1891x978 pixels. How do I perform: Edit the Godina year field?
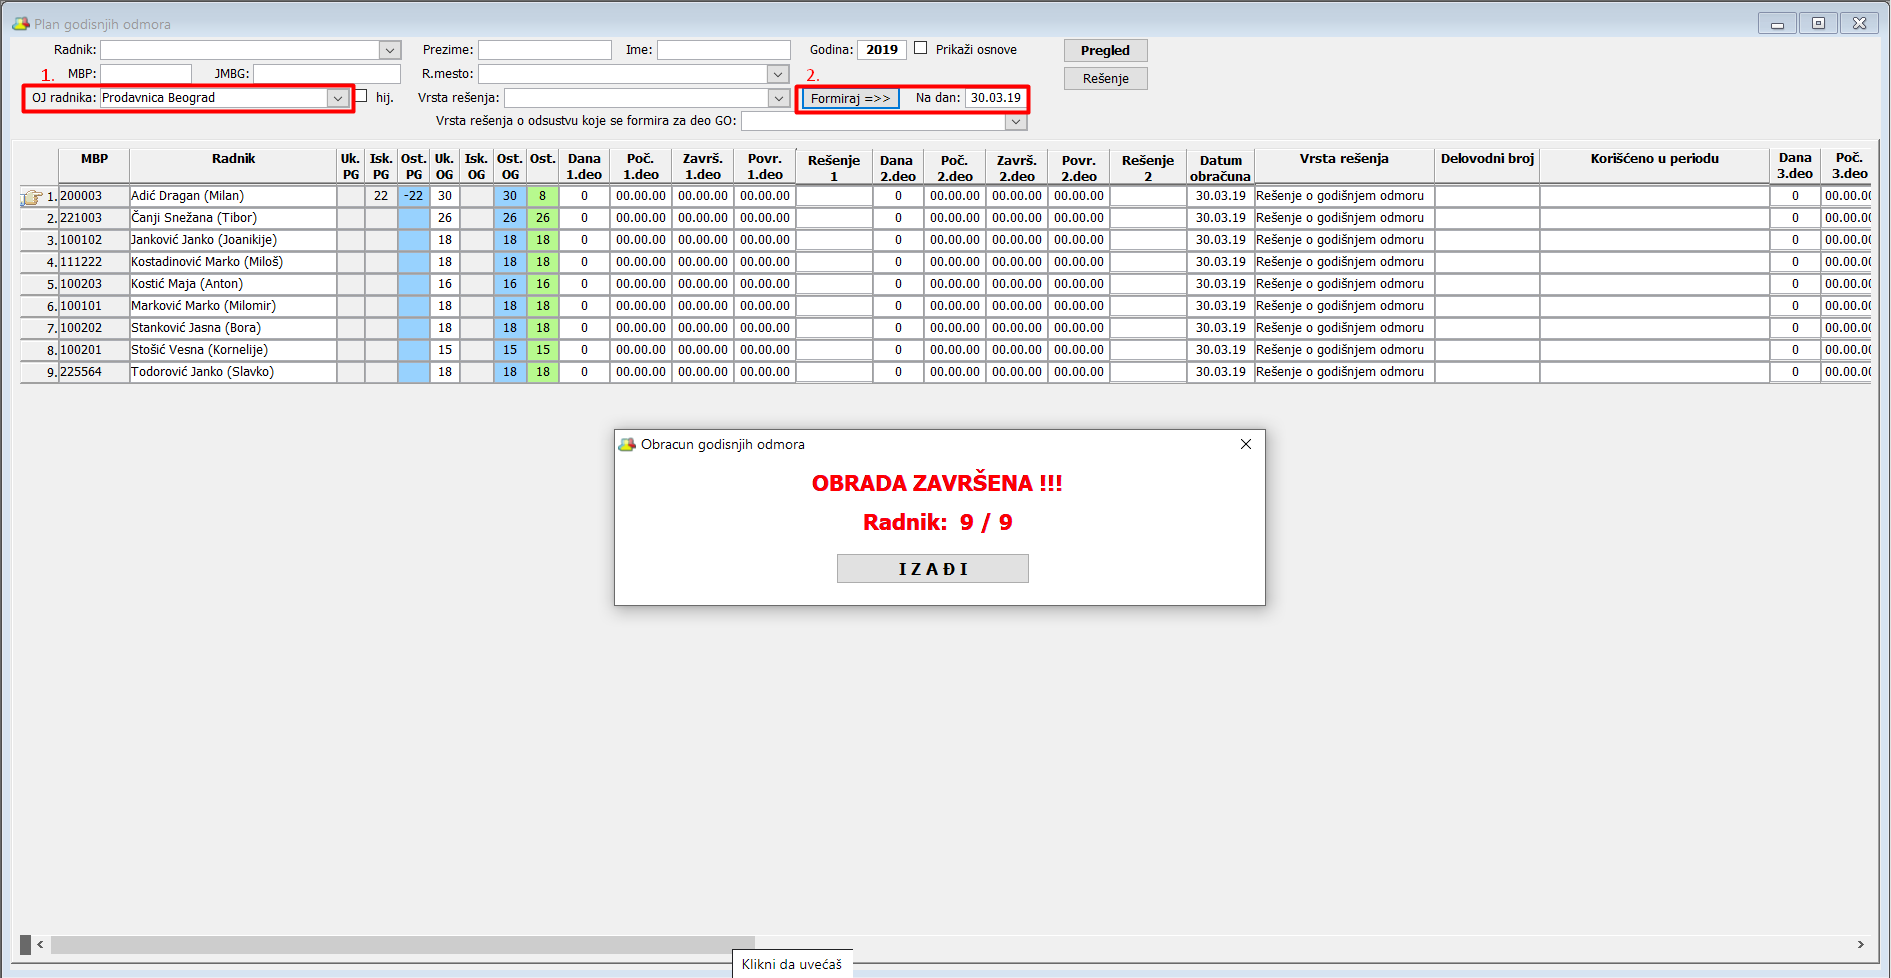(x=882, y=50)
